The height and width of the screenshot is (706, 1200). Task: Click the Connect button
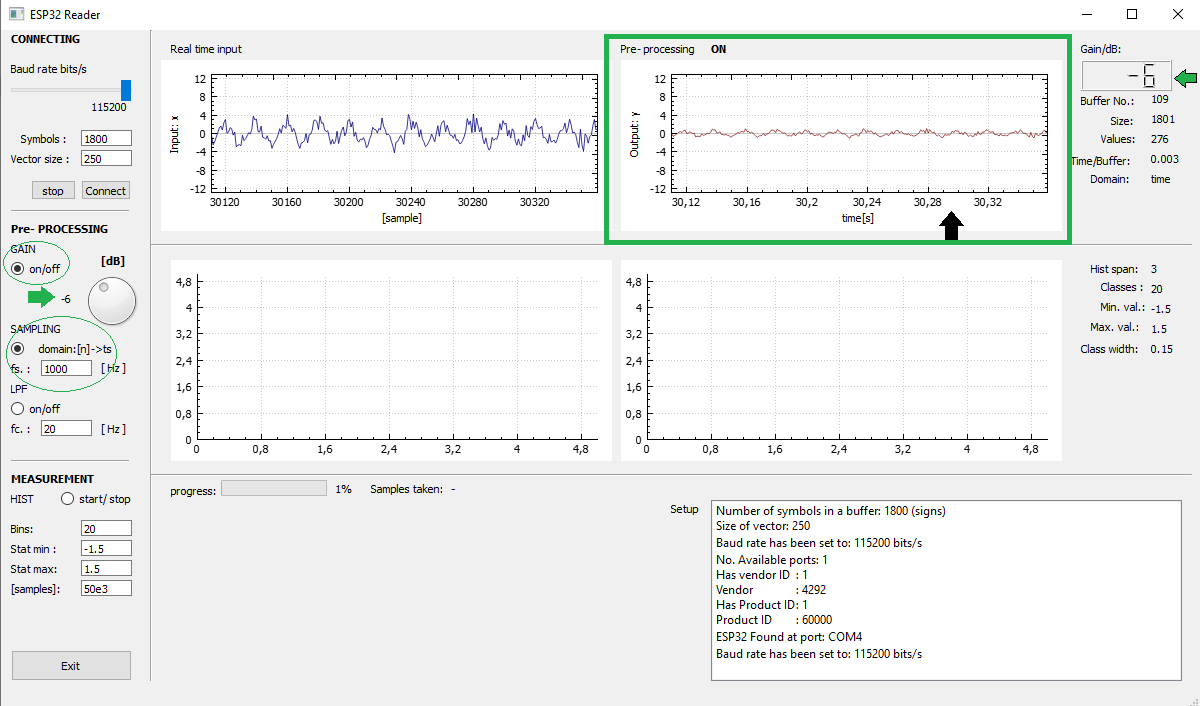tap(105, 190)
